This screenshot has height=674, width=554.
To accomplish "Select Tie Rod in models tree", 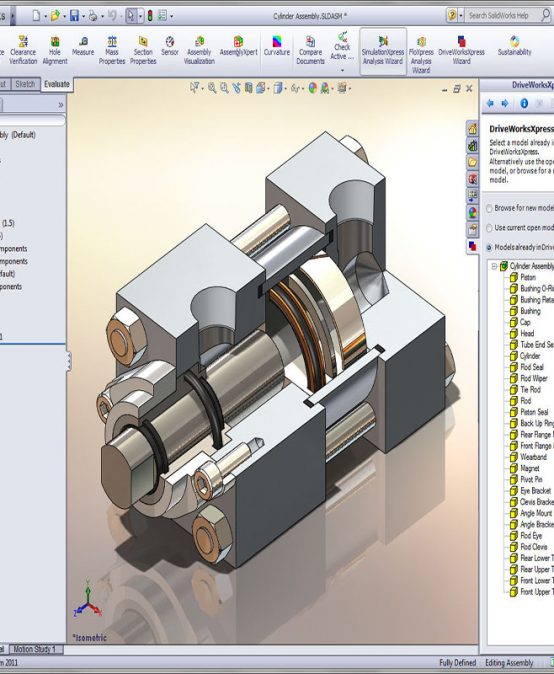I will [530, 389].
